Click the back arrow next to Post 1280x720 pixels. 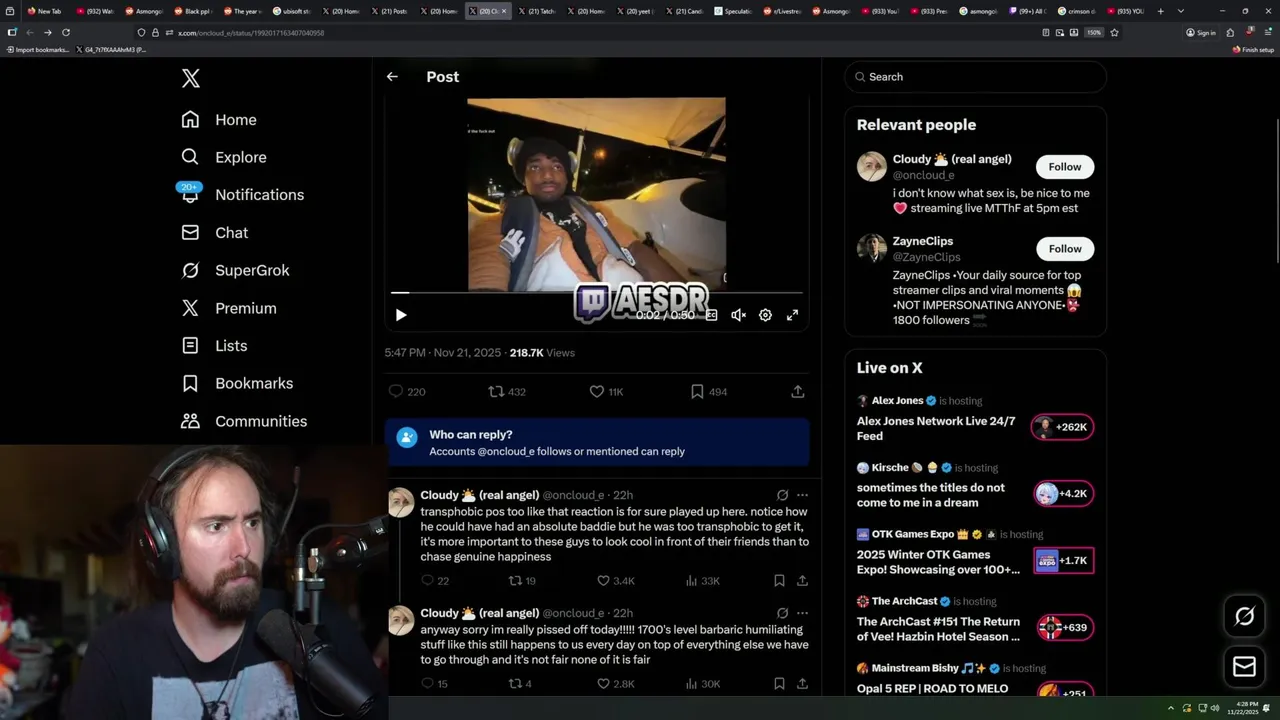pos(392,77)
